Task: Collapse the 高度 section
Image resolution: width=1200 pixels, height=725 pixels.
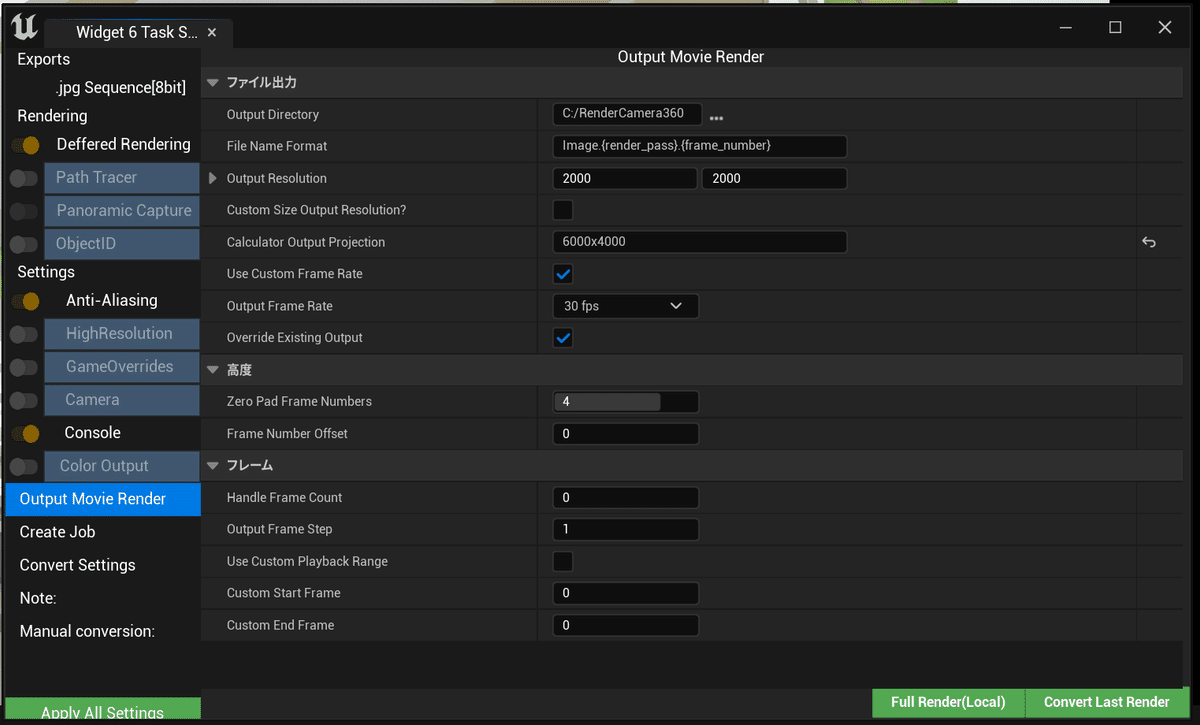Action: (x=212, y=370)
